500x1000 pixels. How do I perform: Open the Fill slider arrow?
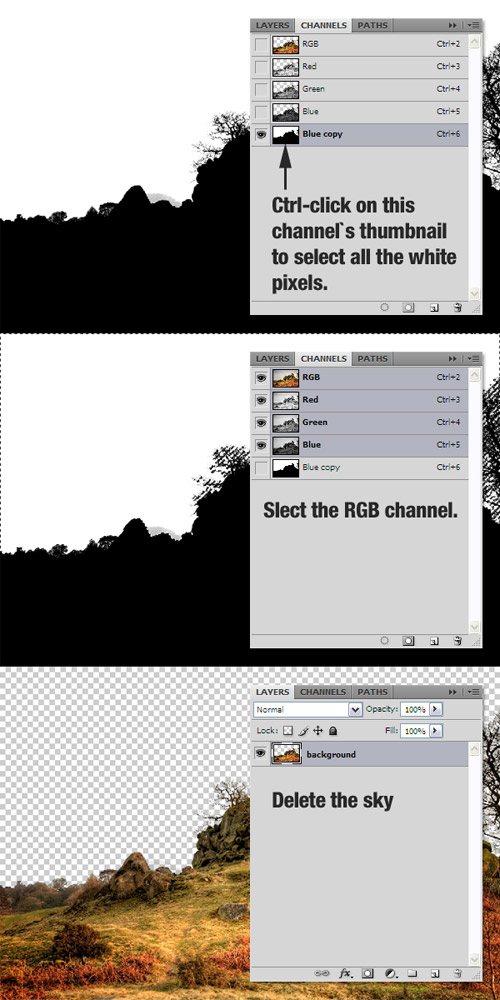[x=436, y=730]
